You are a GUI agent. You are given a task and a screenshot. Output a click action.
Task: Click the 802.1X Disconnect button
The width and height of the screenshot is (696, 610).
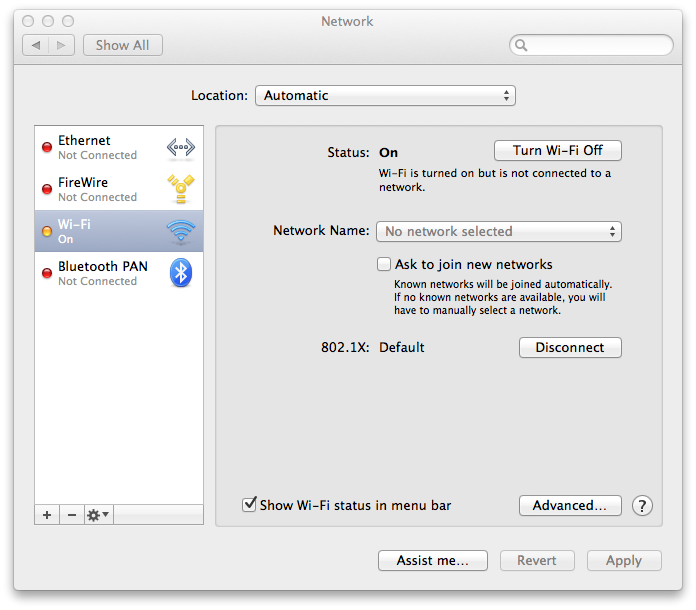[x=570, y=347]
